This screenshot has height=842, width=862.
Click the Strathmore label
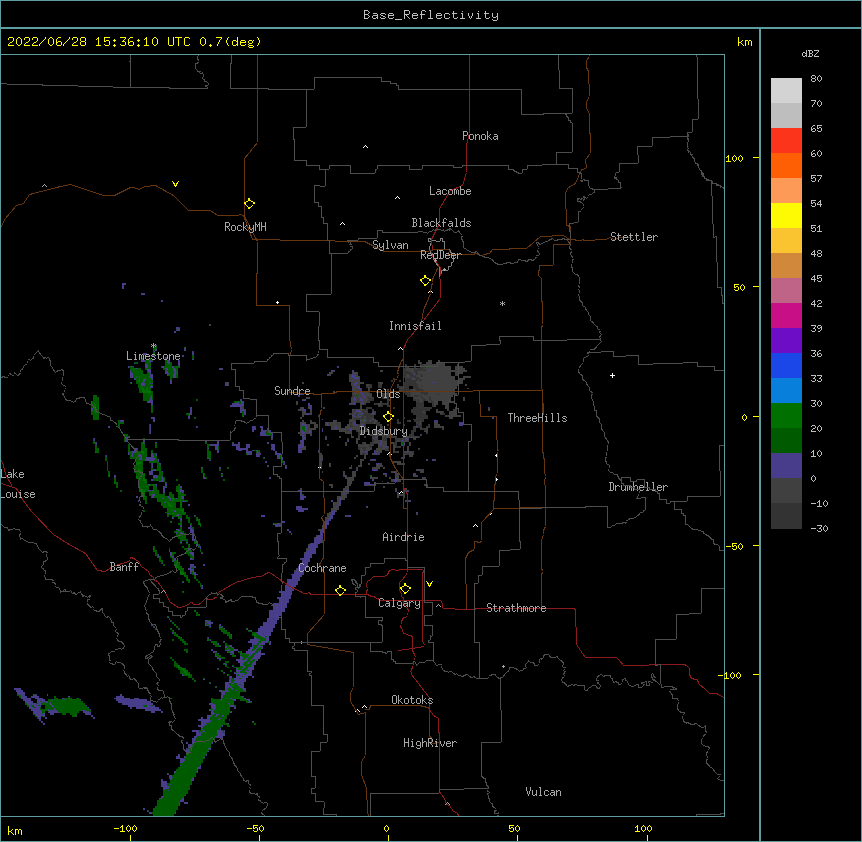tap(516, 608)
